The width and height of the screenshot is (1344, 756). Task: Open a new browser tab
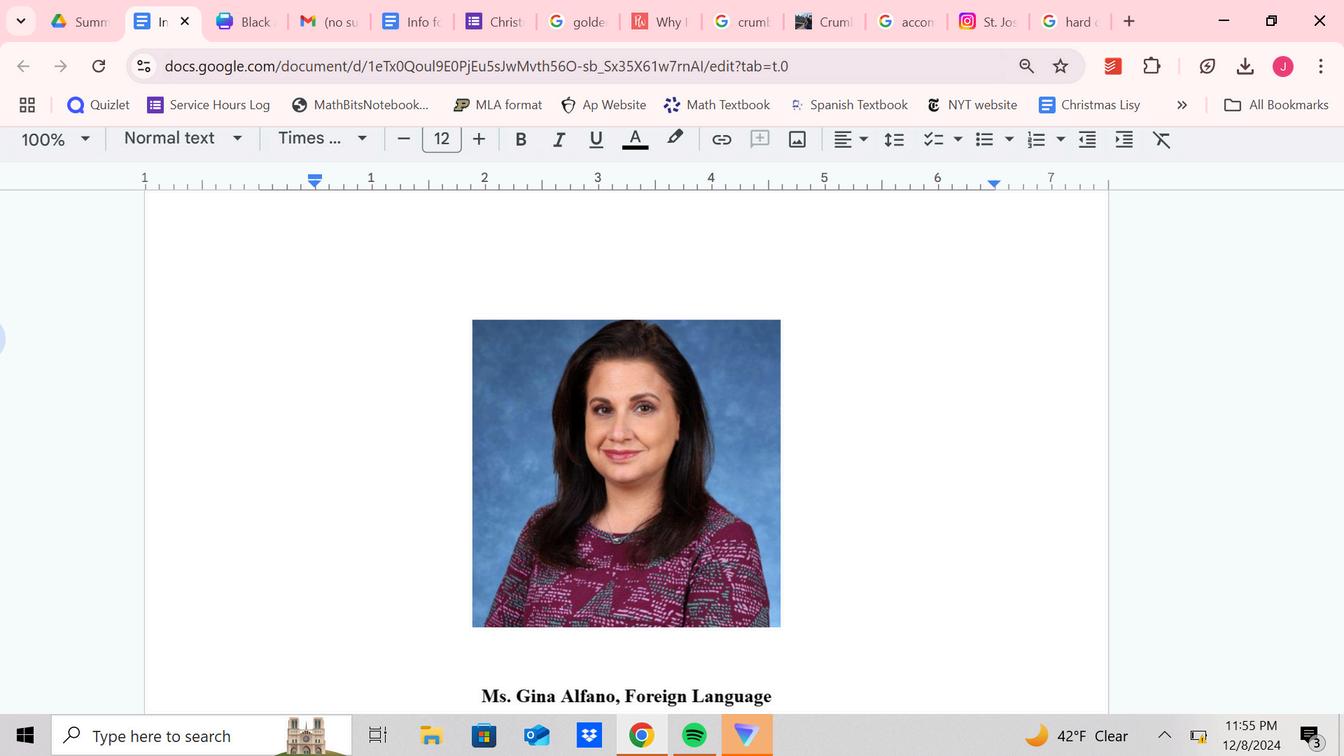coord(1129,21)
